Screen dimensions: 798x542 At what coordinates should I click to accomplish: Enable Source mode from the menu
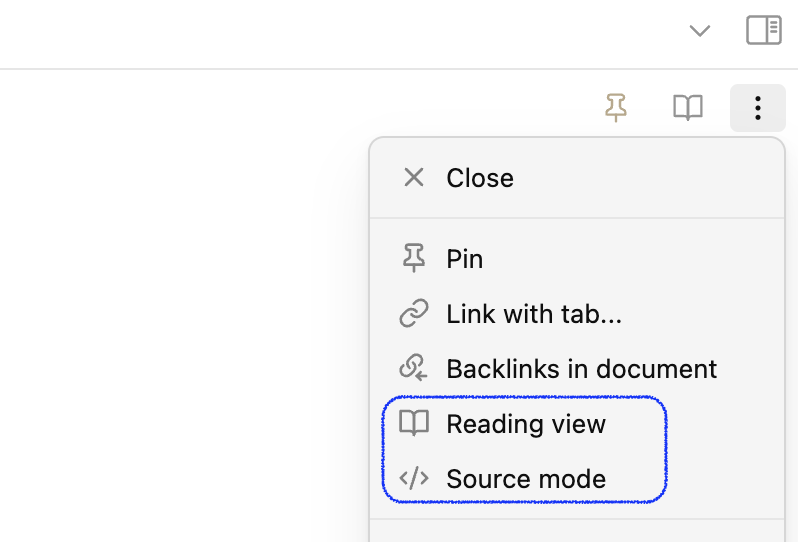click(x=526, y=479)
